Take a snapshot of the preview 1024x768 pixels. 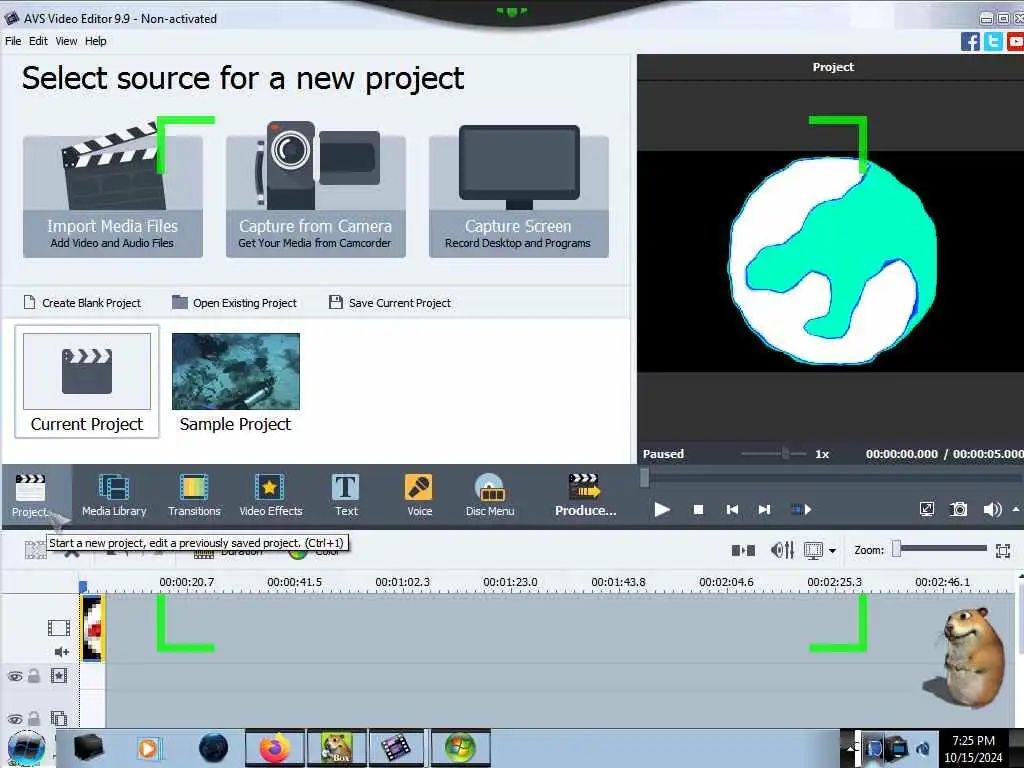959,509
